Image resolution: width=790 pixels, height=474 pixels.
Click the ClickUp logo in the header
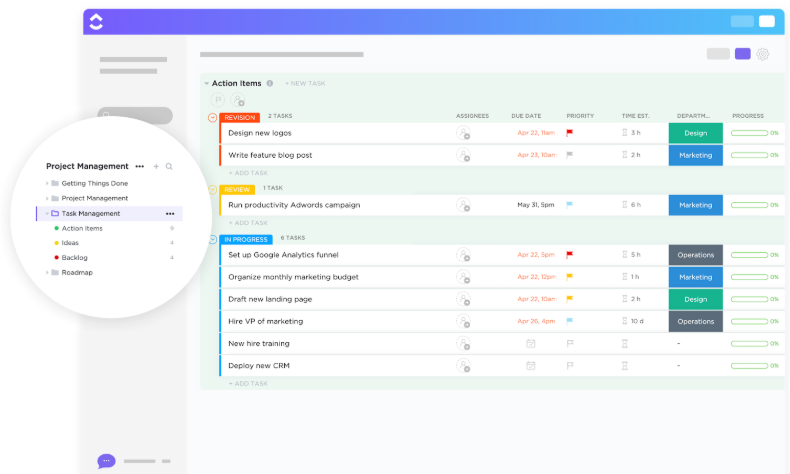(x=96, y=21)
